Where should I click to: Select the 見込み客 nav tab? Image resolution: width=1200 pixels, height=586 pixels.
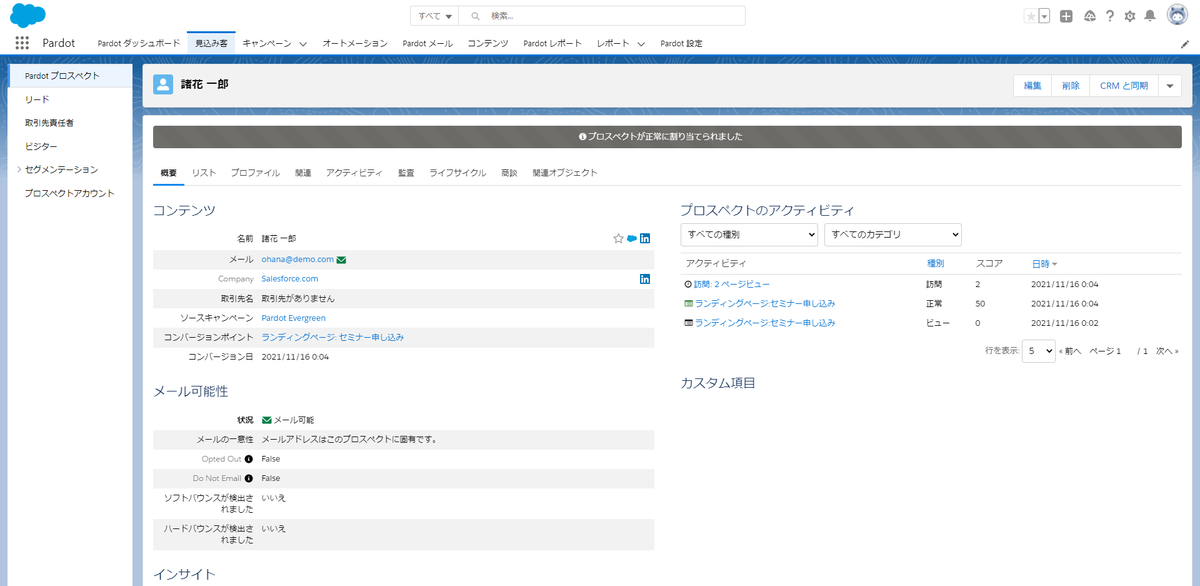(x=211, y=44)
